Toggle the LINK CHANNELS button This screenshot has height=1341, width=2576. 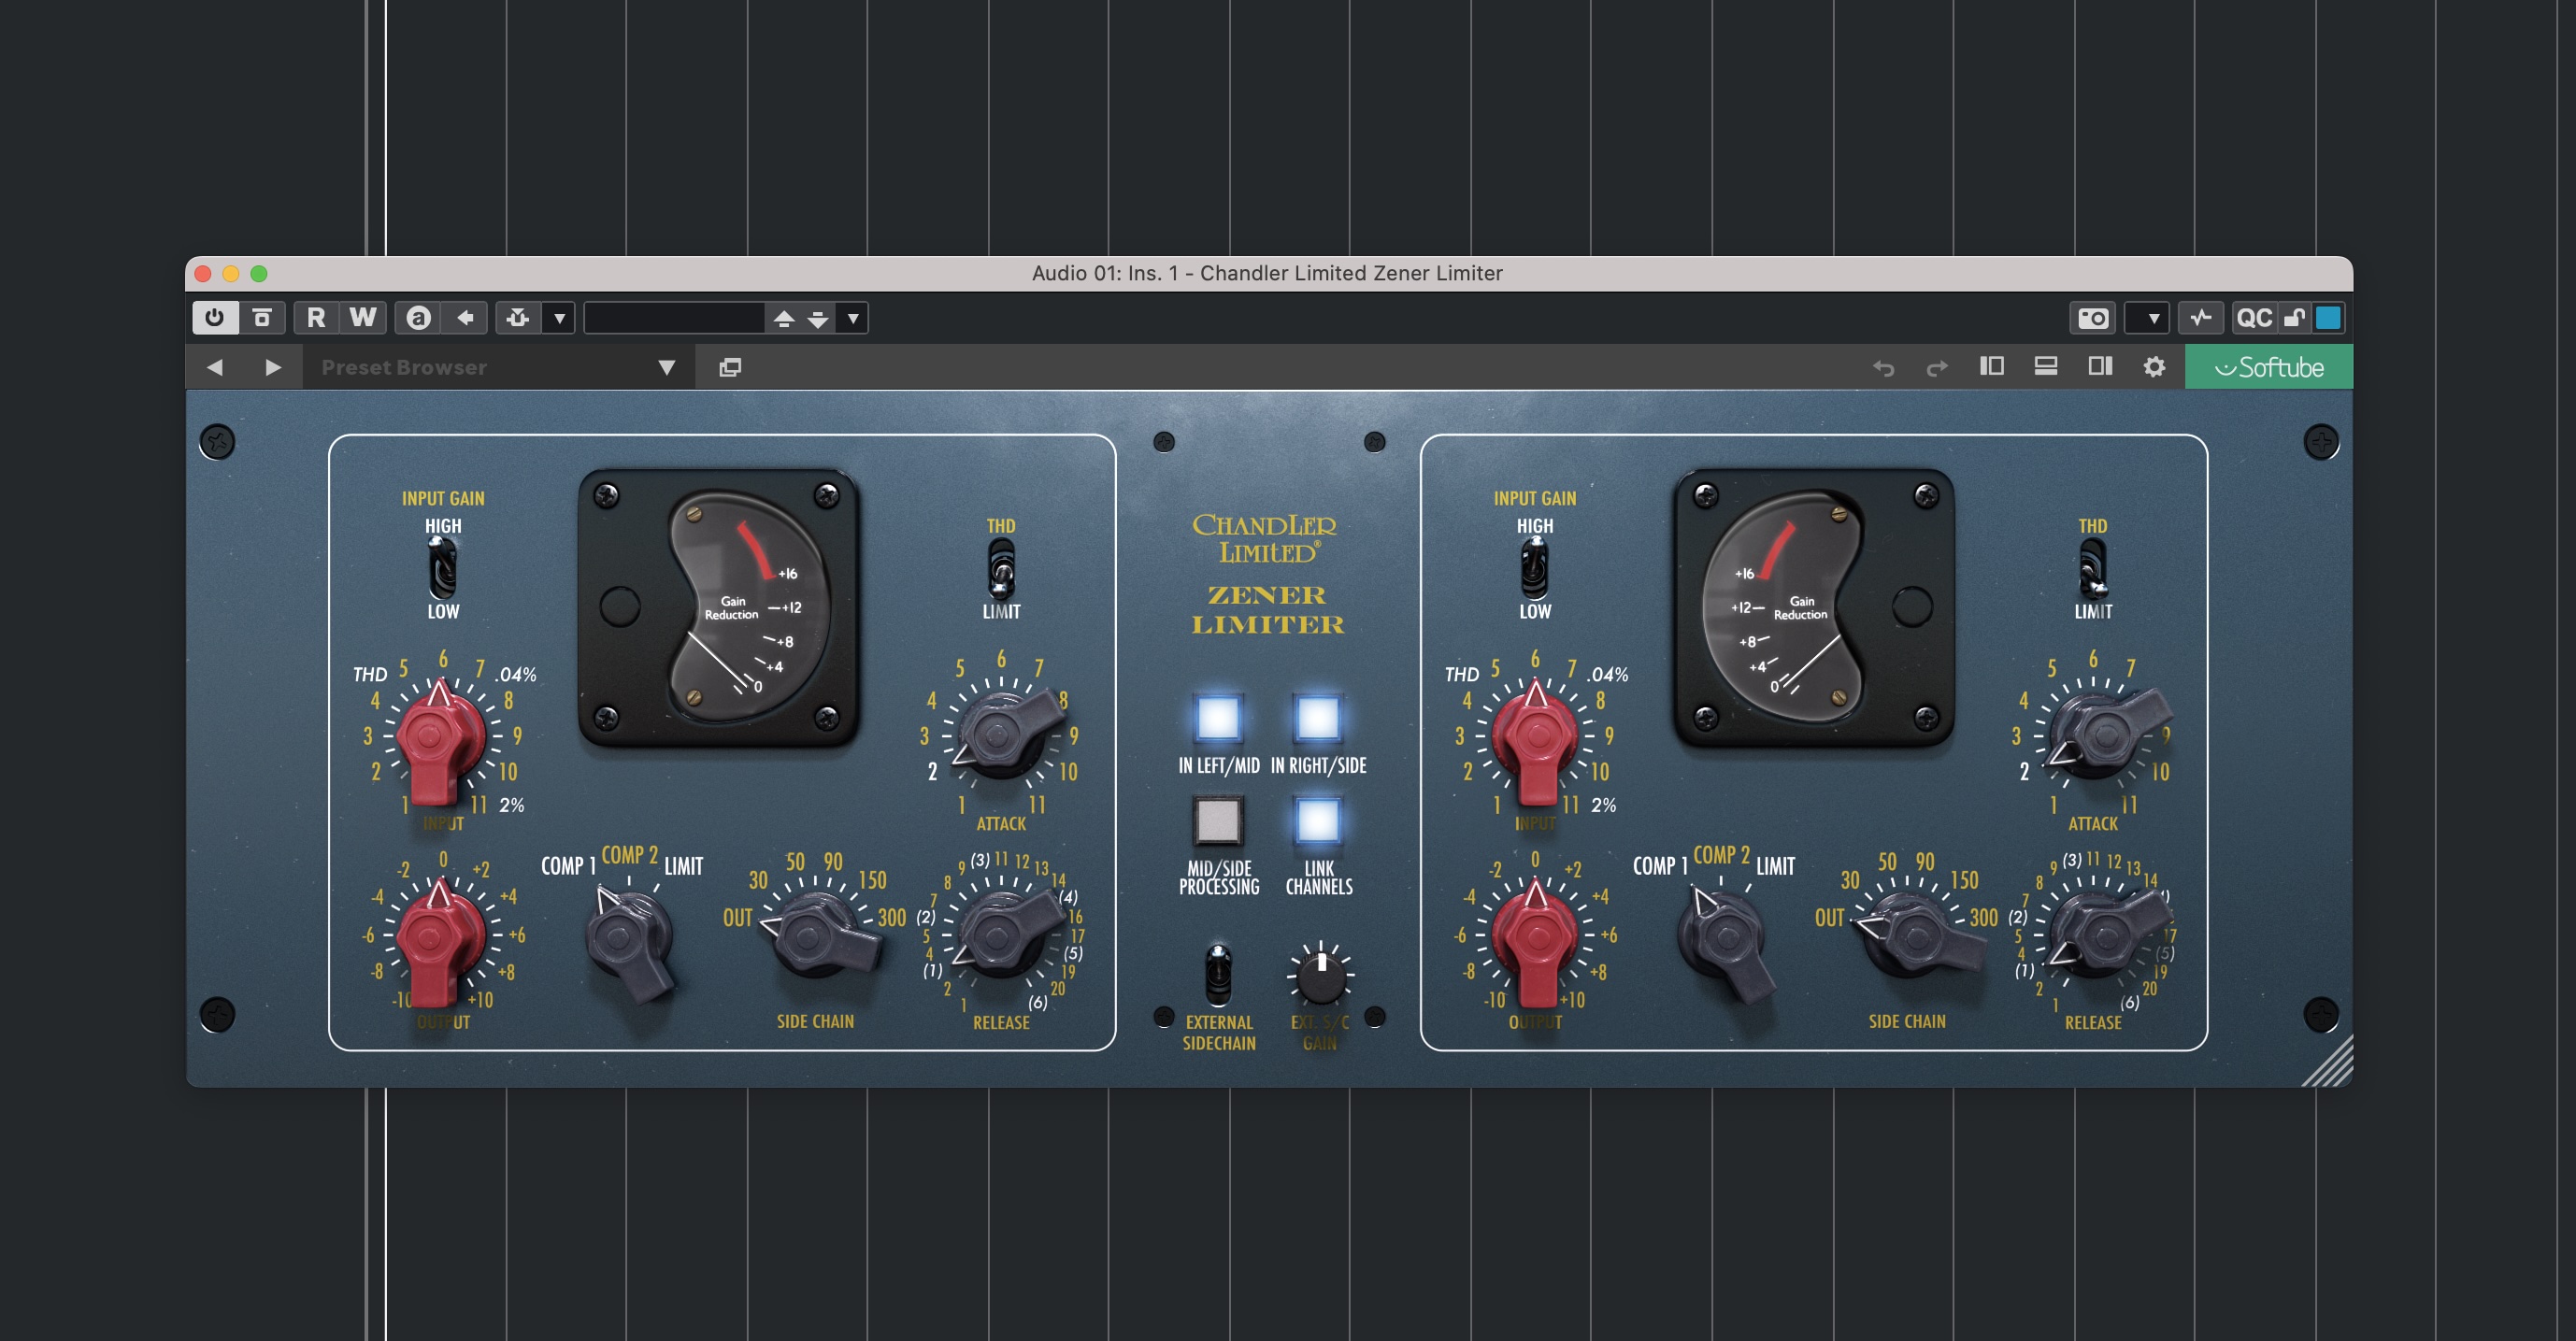click(x=1318, y=820)
